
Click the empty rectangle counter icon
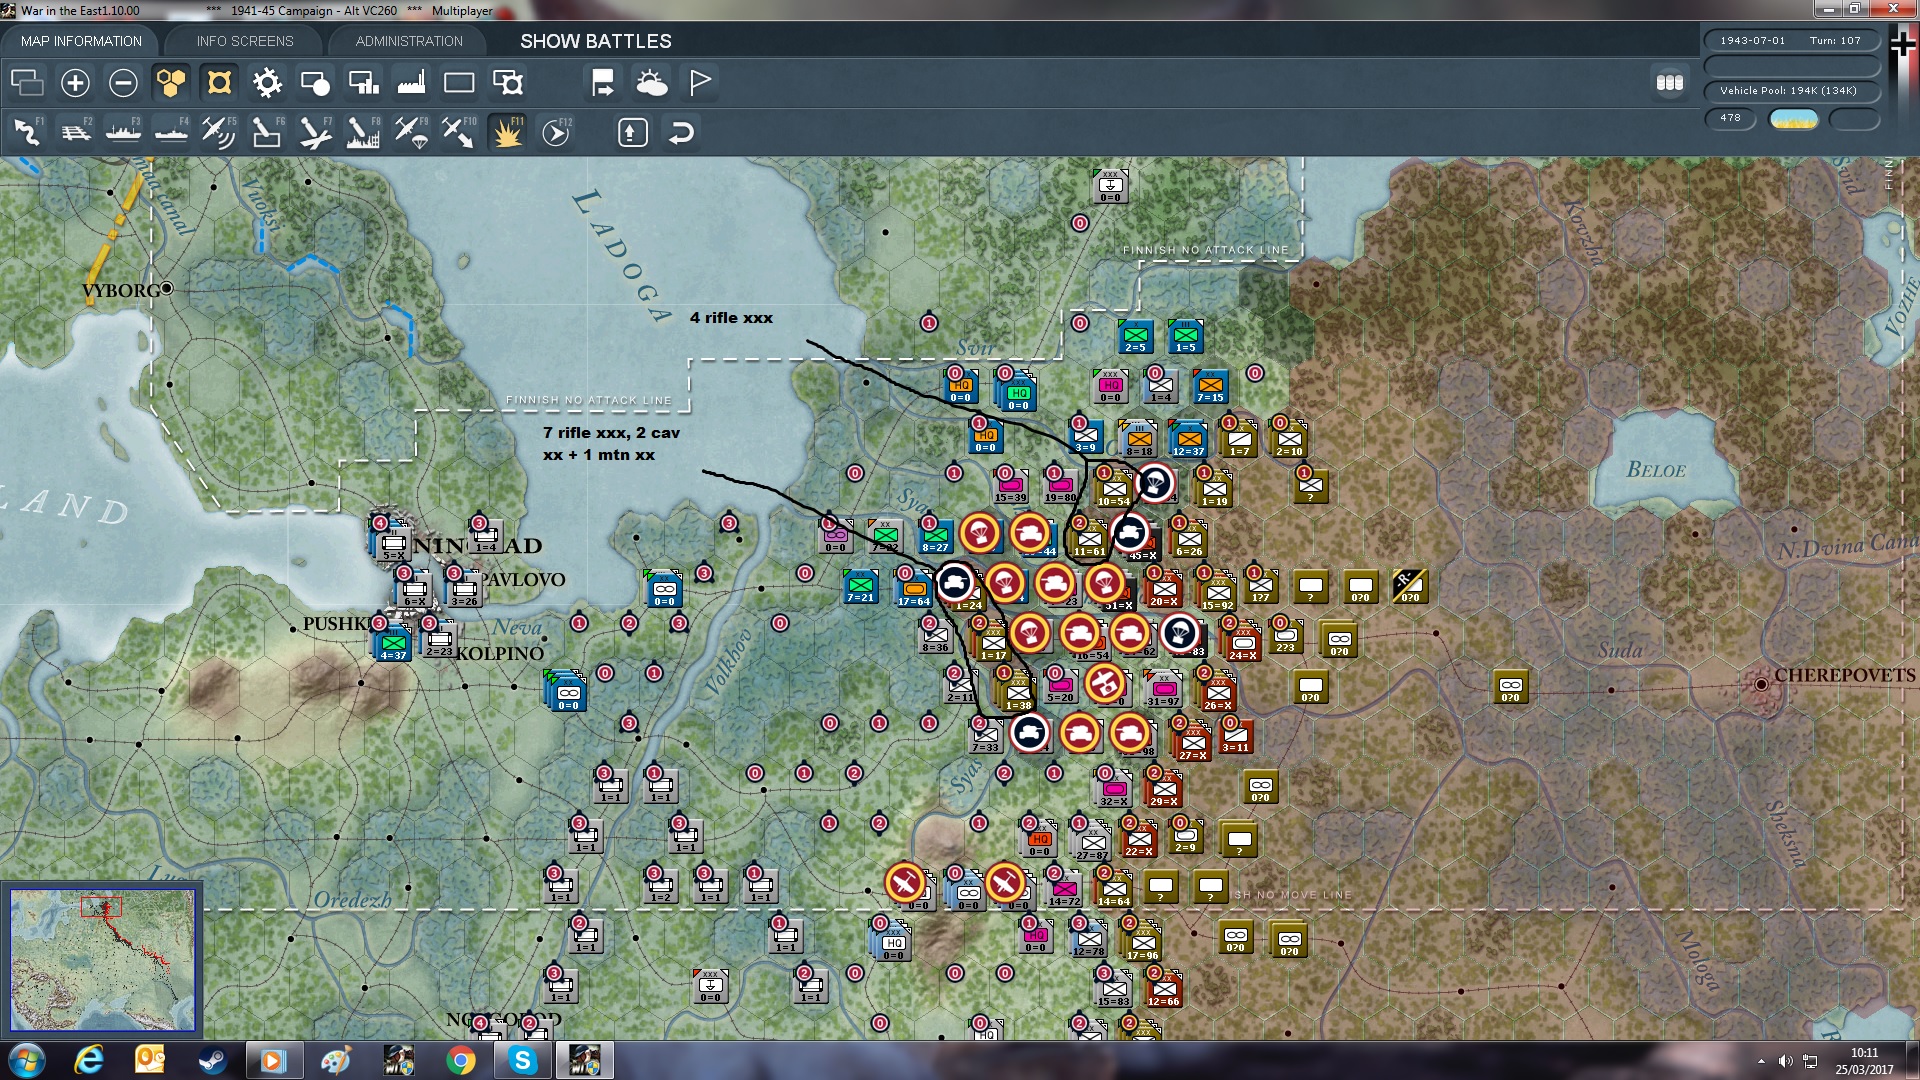coord(459,82)
